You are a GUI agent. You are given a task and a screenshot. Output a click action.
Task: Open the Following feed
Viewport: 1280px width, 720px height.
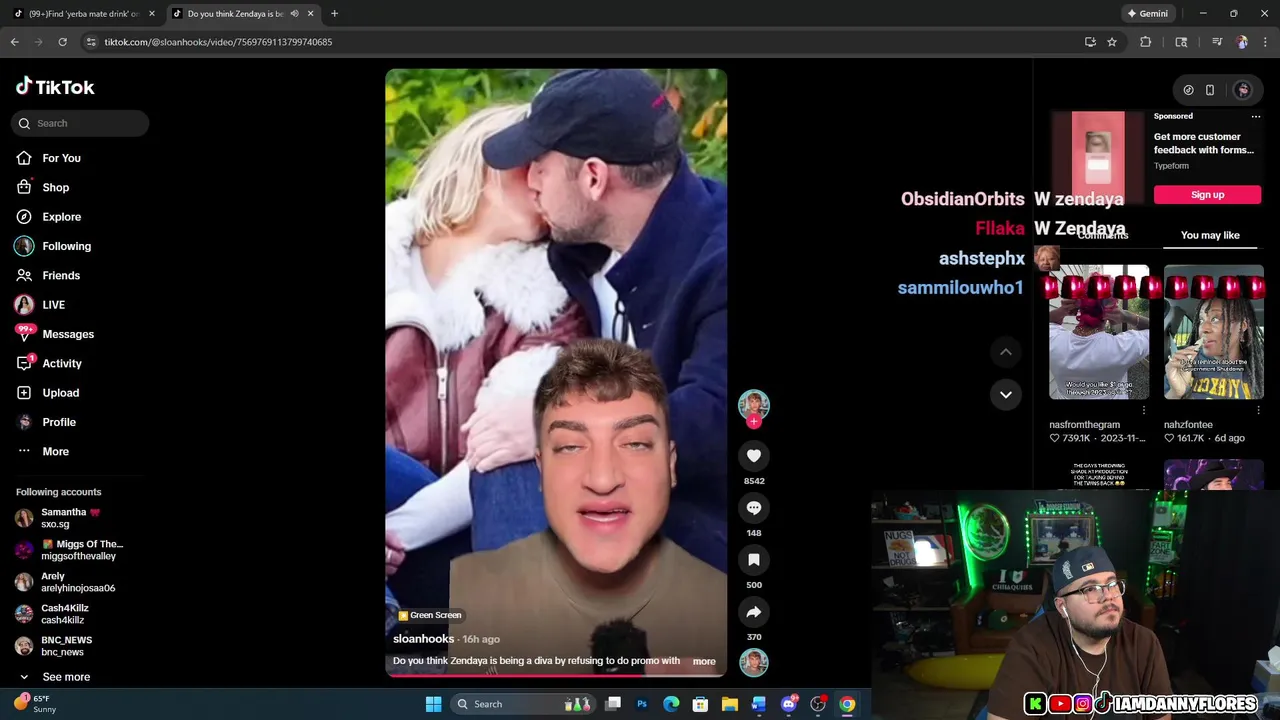tap(65, 246)
